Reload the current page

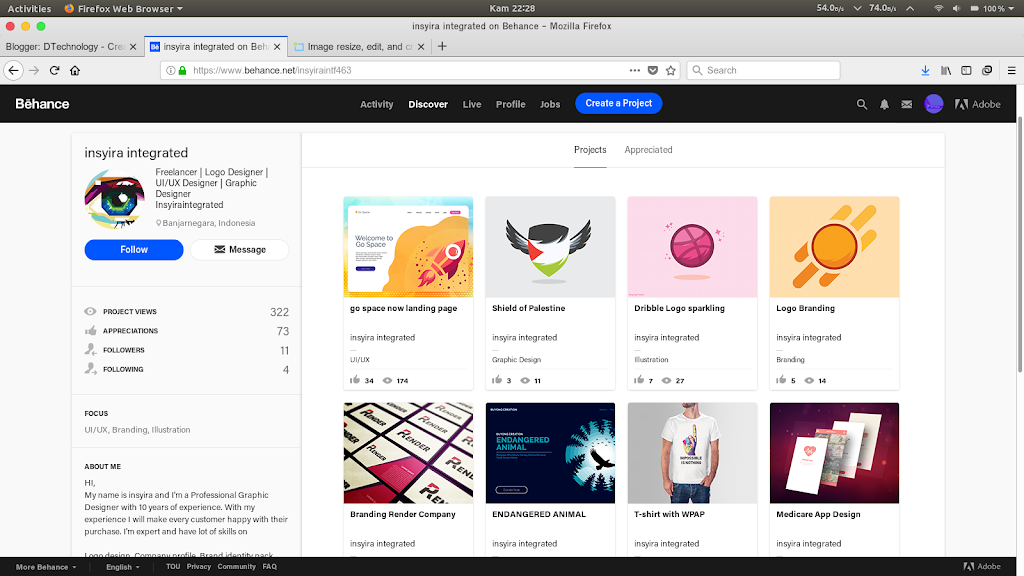(54, 71)
